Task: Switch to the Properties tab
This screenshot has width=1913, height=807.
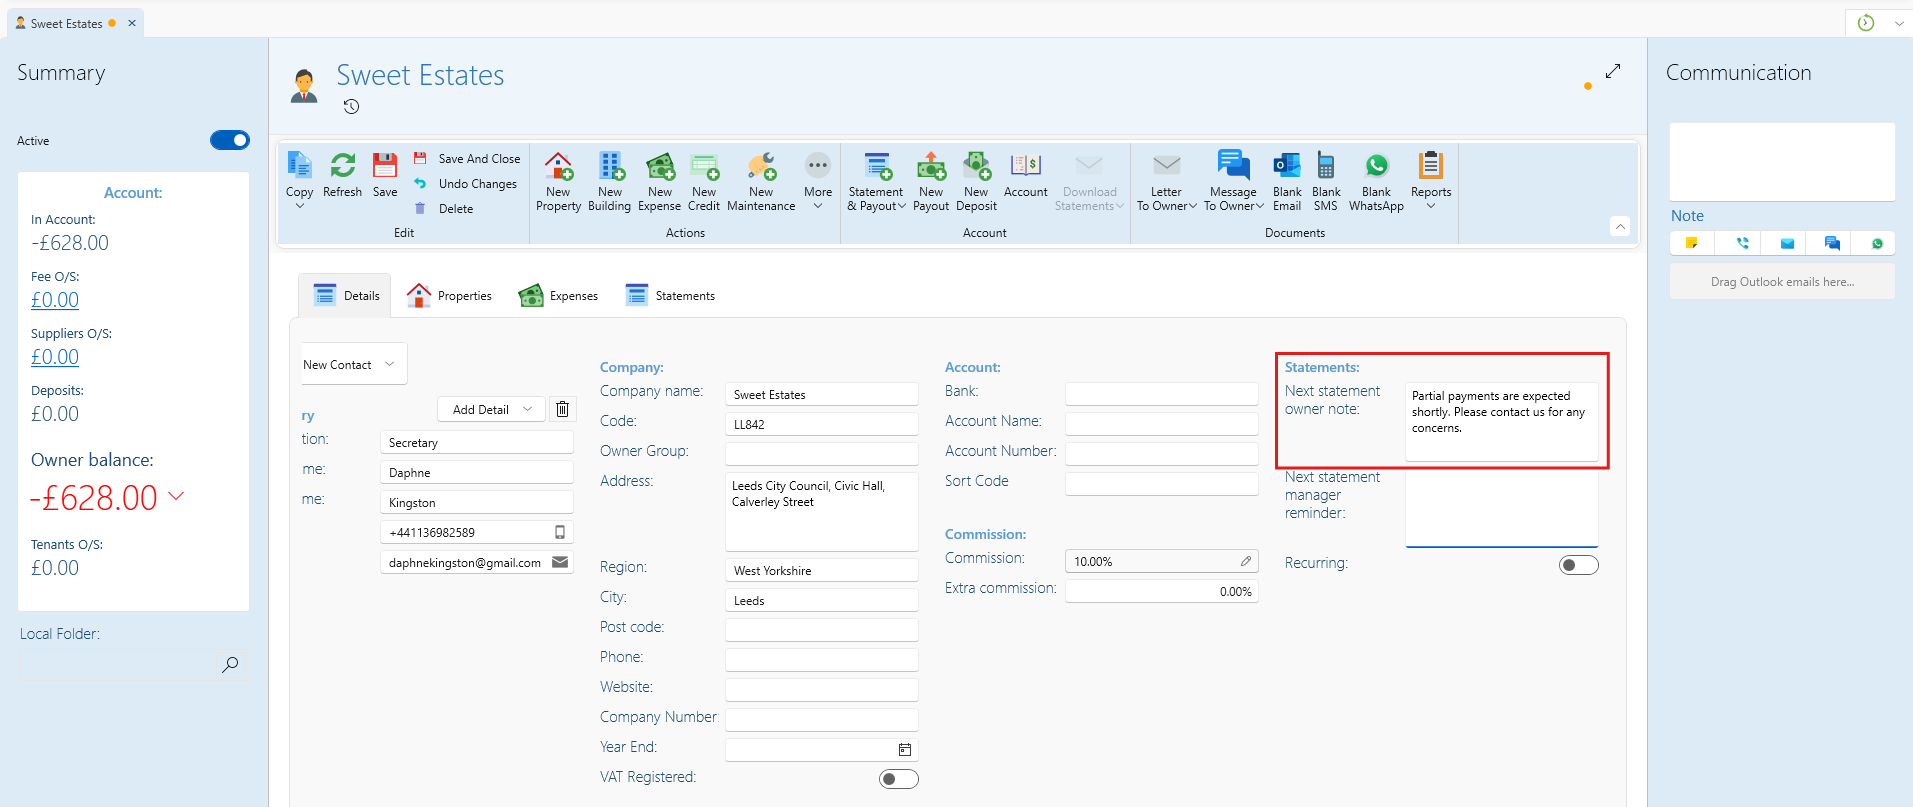Action: (x=450, y=296)
